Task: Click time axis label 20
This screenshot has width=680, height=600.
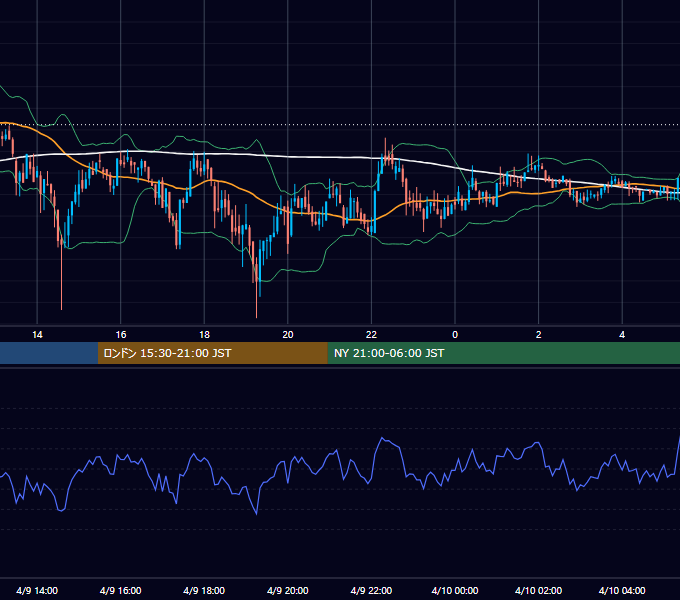Action: pyautogui.click(x=288, y=335)
